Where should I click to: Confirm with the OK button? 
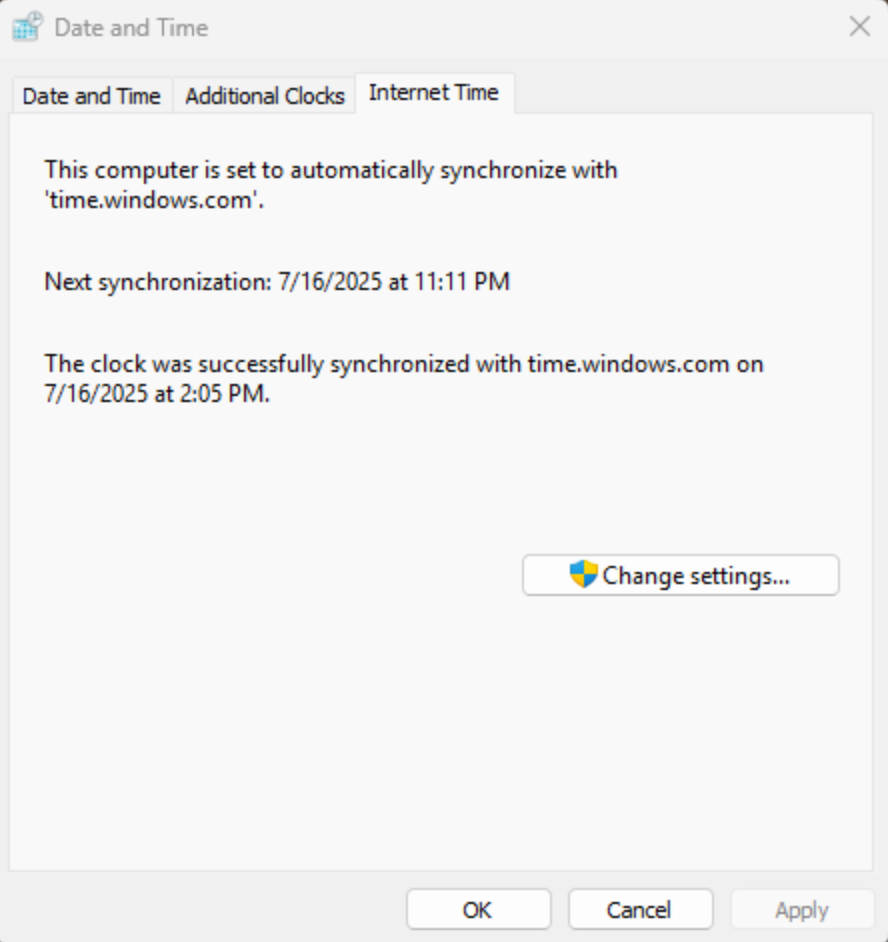click(478, 910)
